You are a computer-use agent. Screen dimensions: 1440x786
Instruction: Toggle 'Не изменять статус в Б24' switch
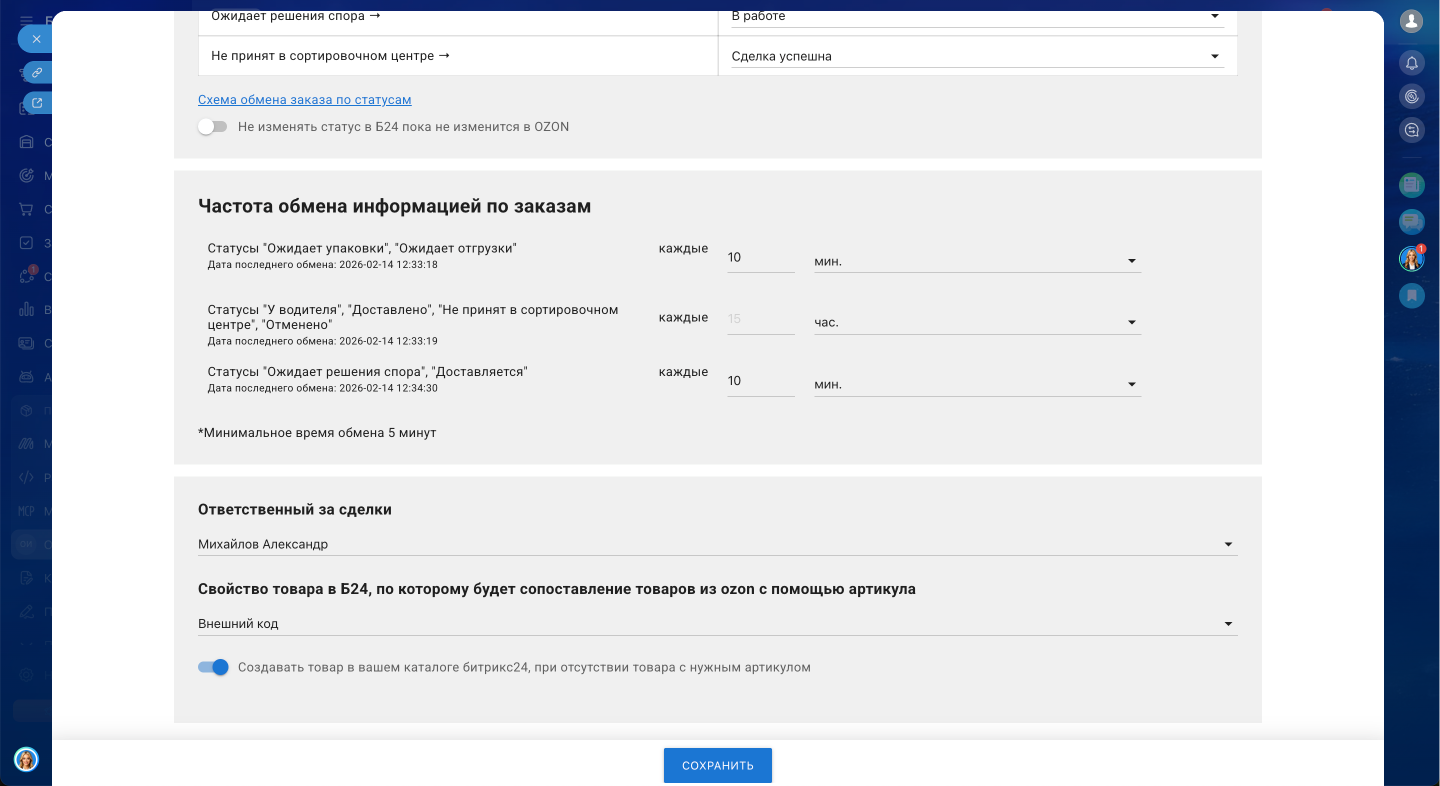(x=213, y=127)
